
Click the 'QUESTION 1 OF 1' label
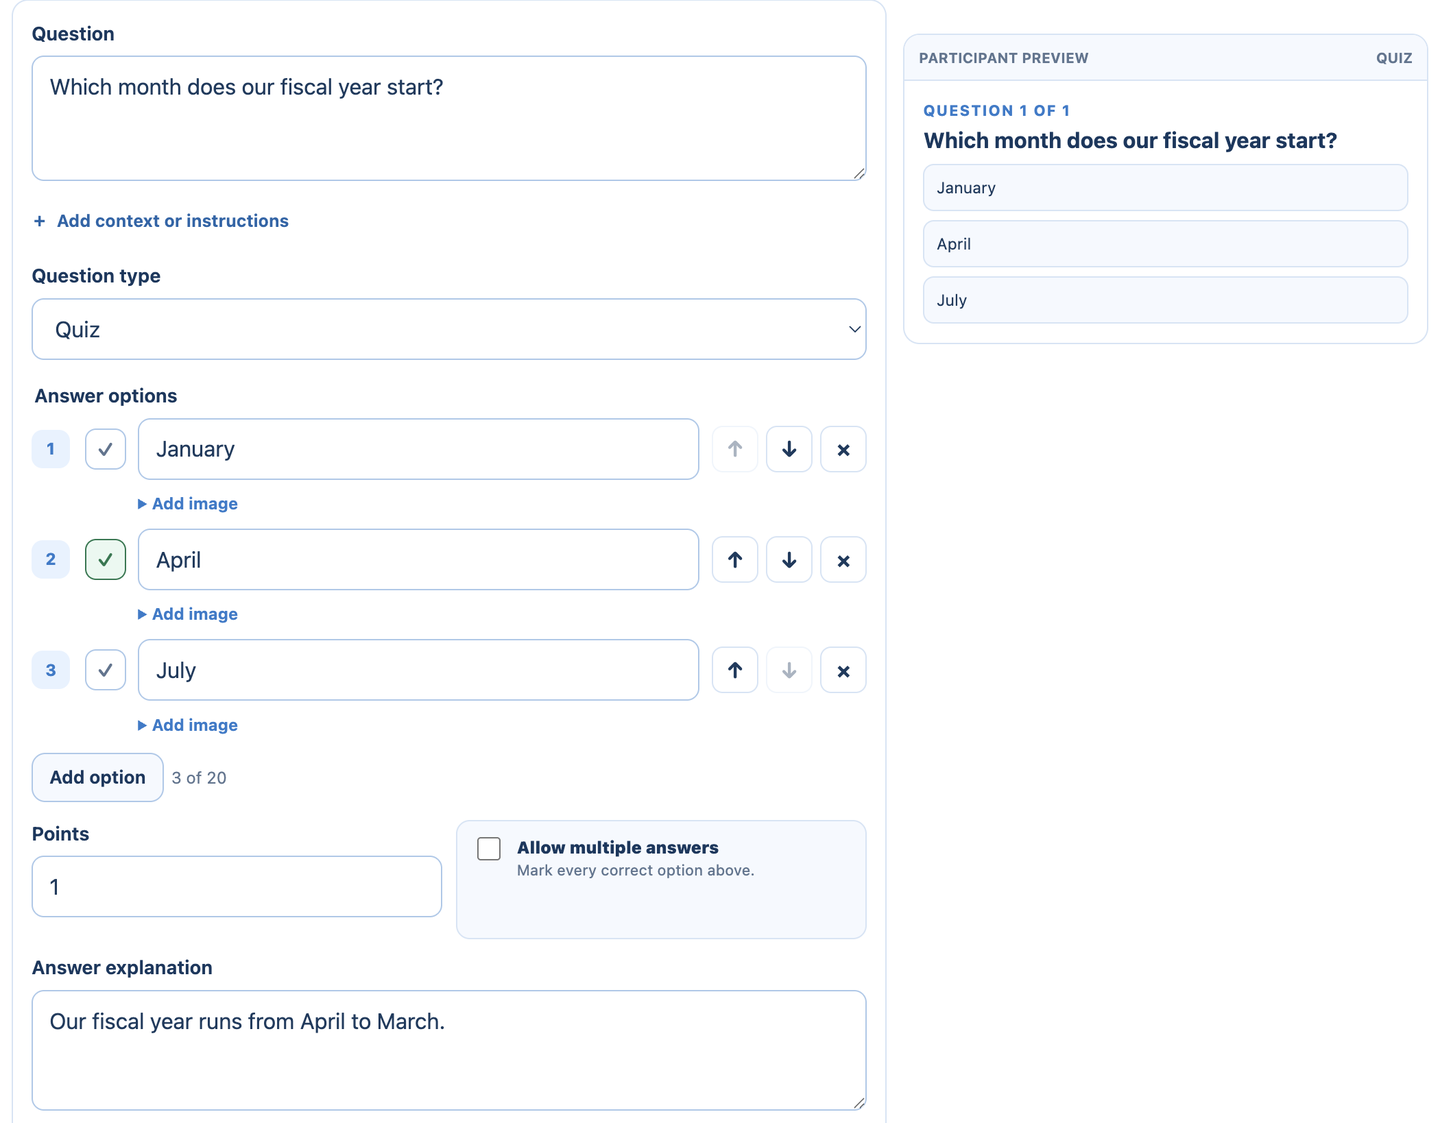pos(997,111)
